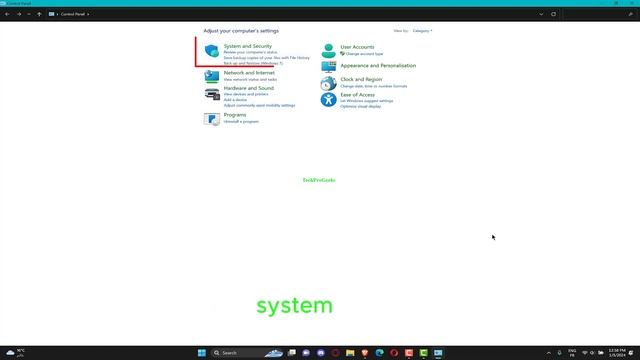640x360 pixels.
Task: Open Programs category link
Action: [235, 115]
